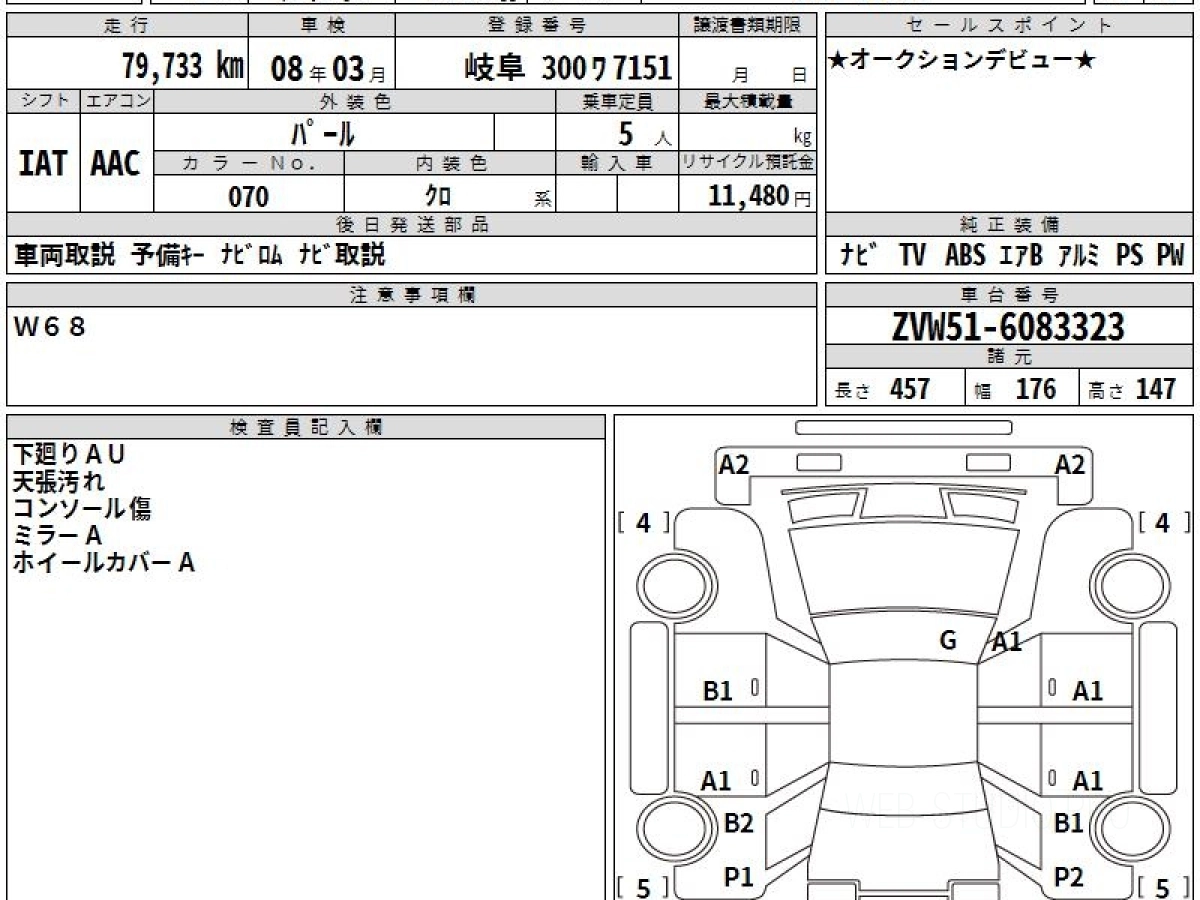This screenshot has width=1200, height=900.
Task: Click the セールスポイント header
Action: (x=1009, y=26)
